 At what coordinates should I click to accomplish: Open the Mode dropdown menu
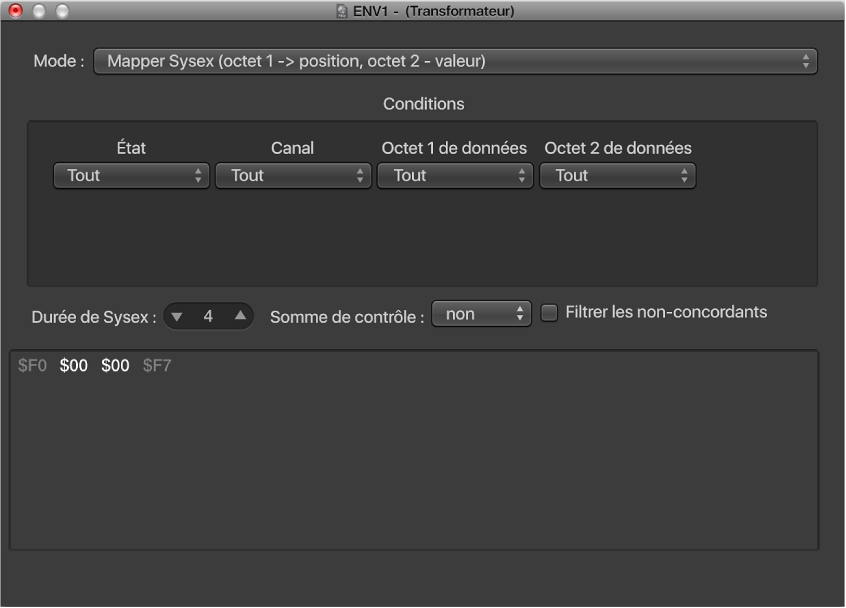tap(455, 62)
